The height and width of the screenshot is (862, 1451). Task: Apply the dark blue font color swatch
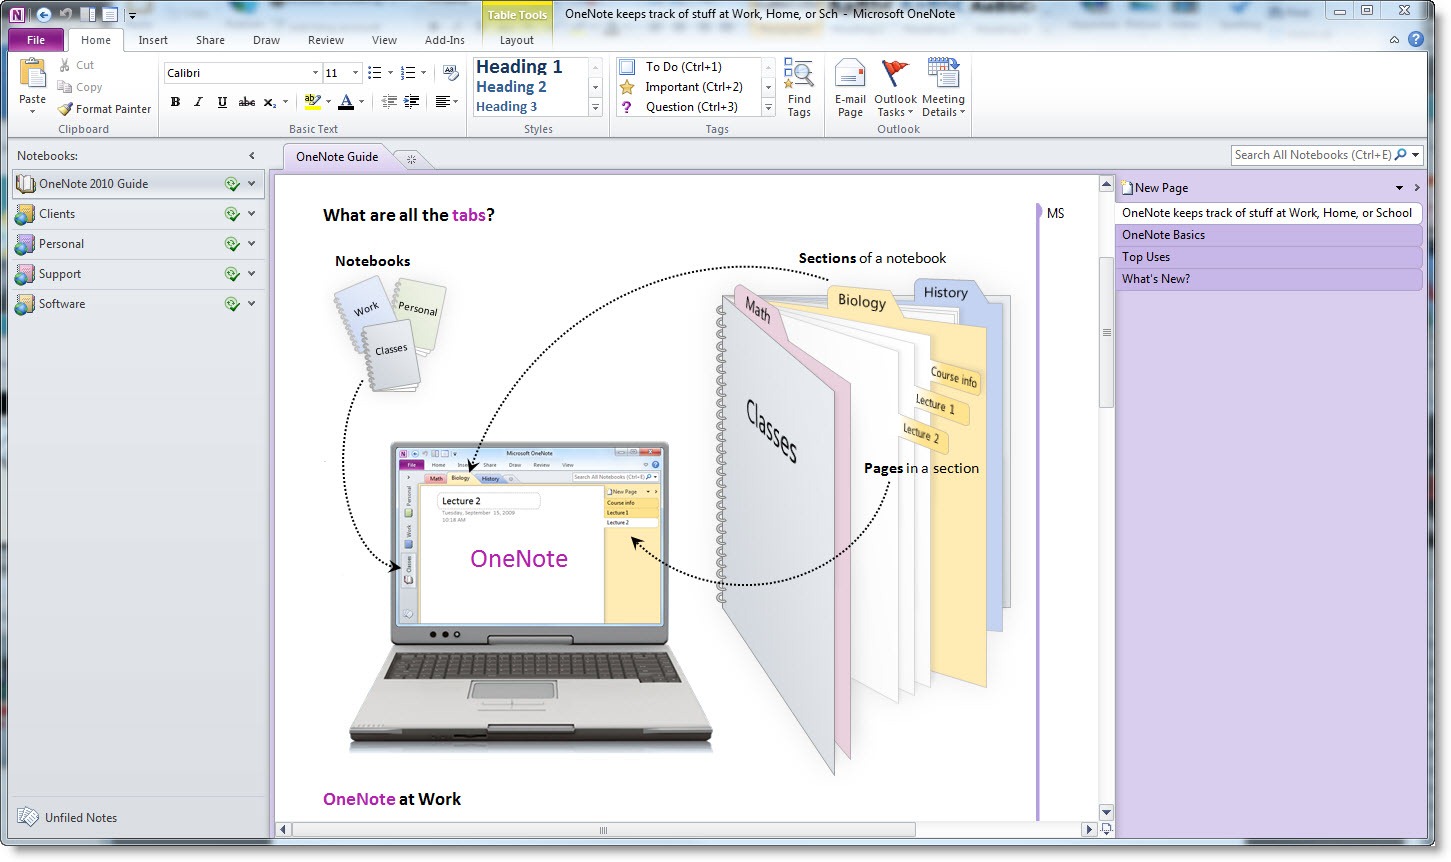346,101
